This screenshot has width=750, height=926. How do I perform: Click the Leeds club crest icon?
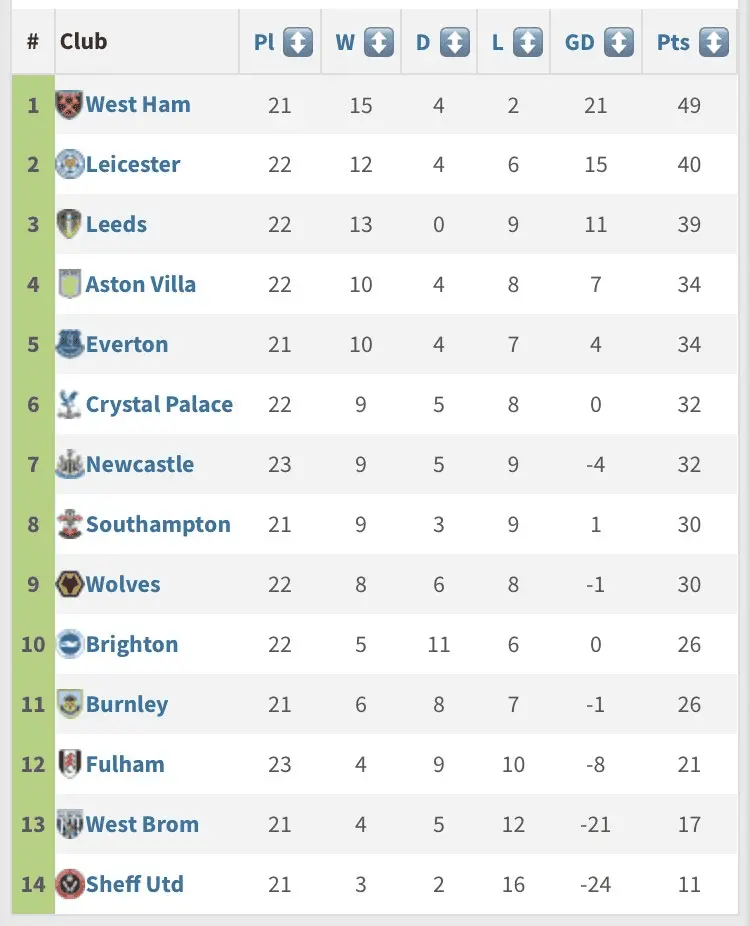[x=70, y=224]
